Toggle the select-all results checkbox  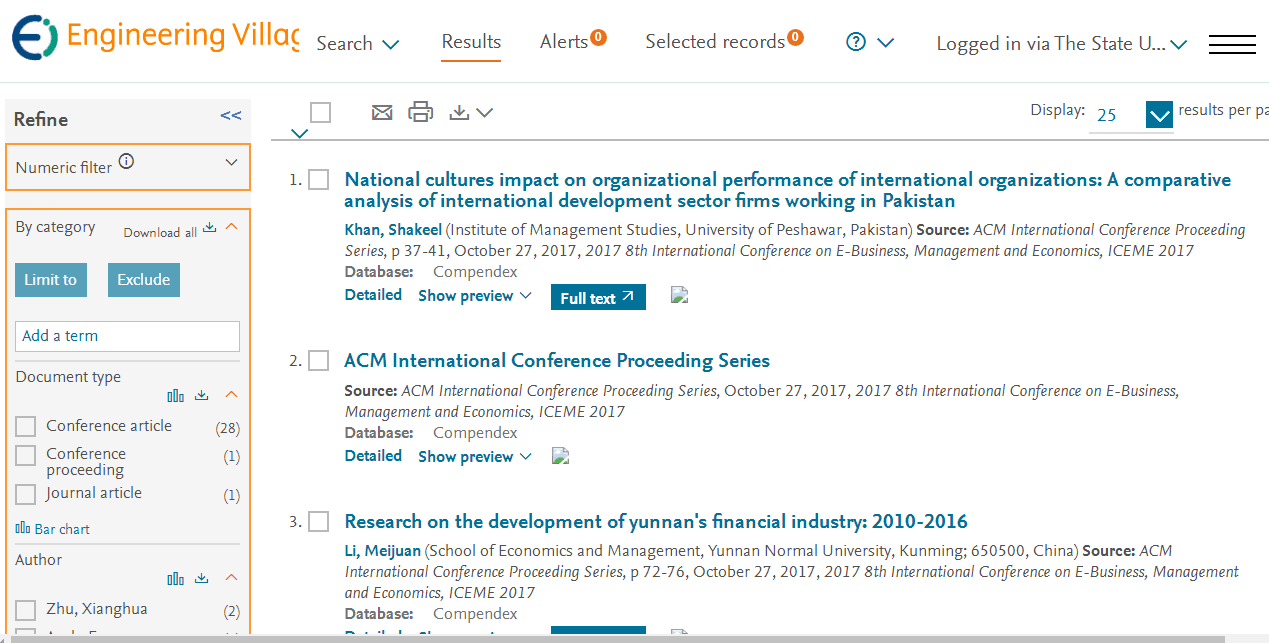pyautogui.click(x=321, y=112)
